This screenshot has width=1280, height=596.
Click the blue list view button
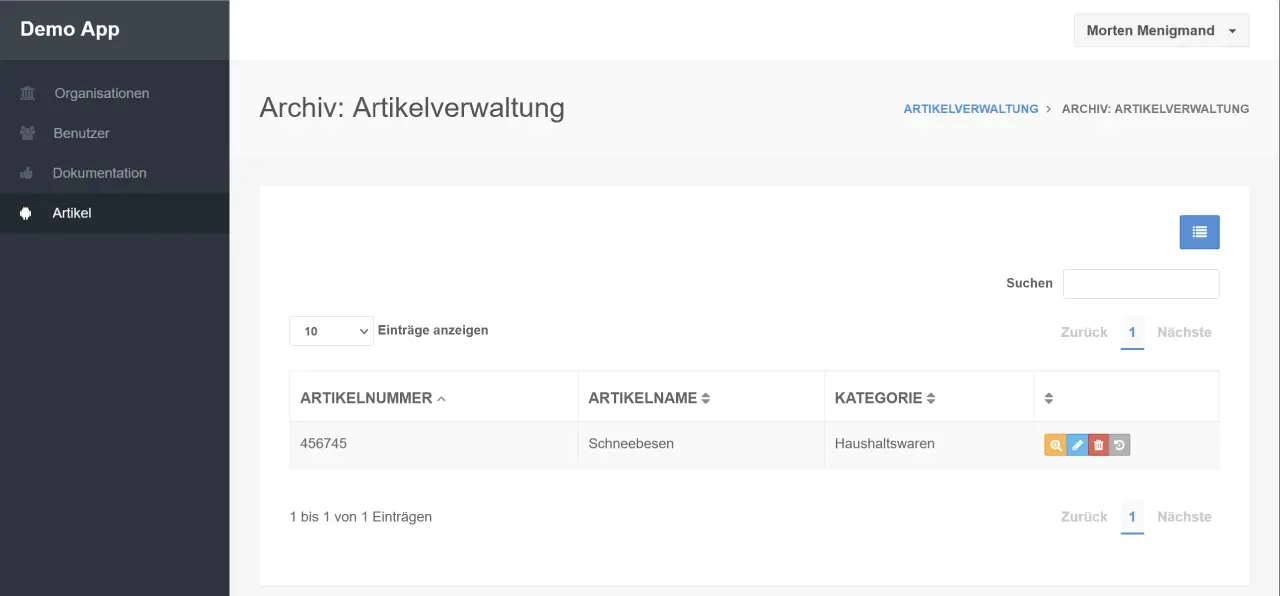click(x=1199, y=232)
